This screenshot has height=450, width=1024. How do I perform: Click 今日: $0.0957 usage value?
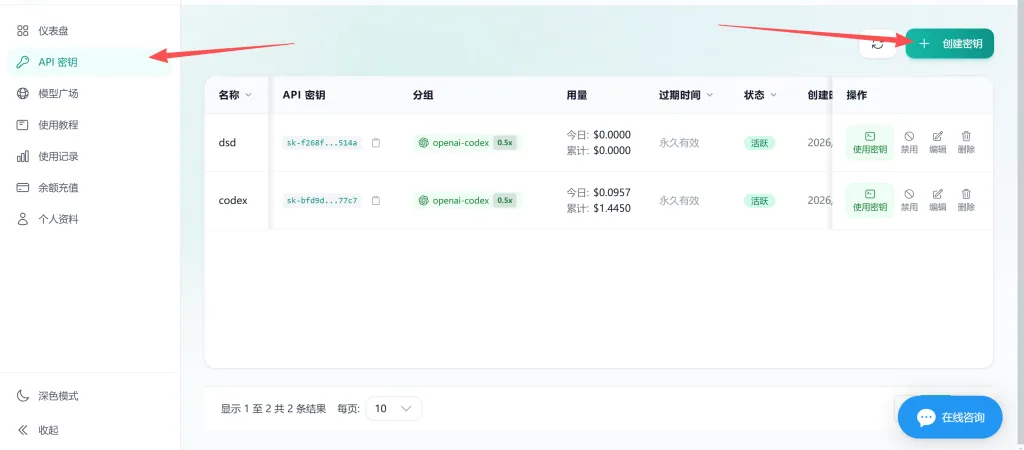(598, 193)
